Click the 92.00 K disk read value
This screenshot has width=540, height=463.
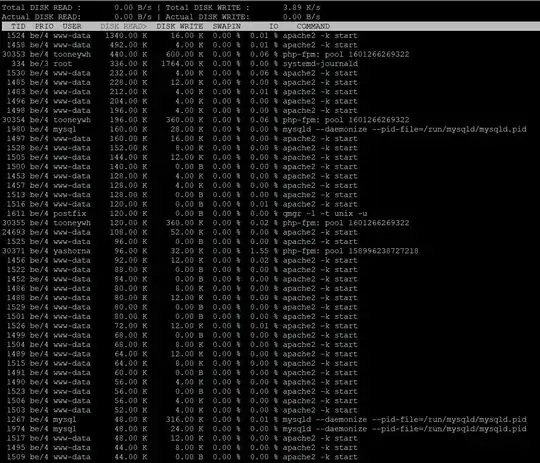[x=131, y=260]
